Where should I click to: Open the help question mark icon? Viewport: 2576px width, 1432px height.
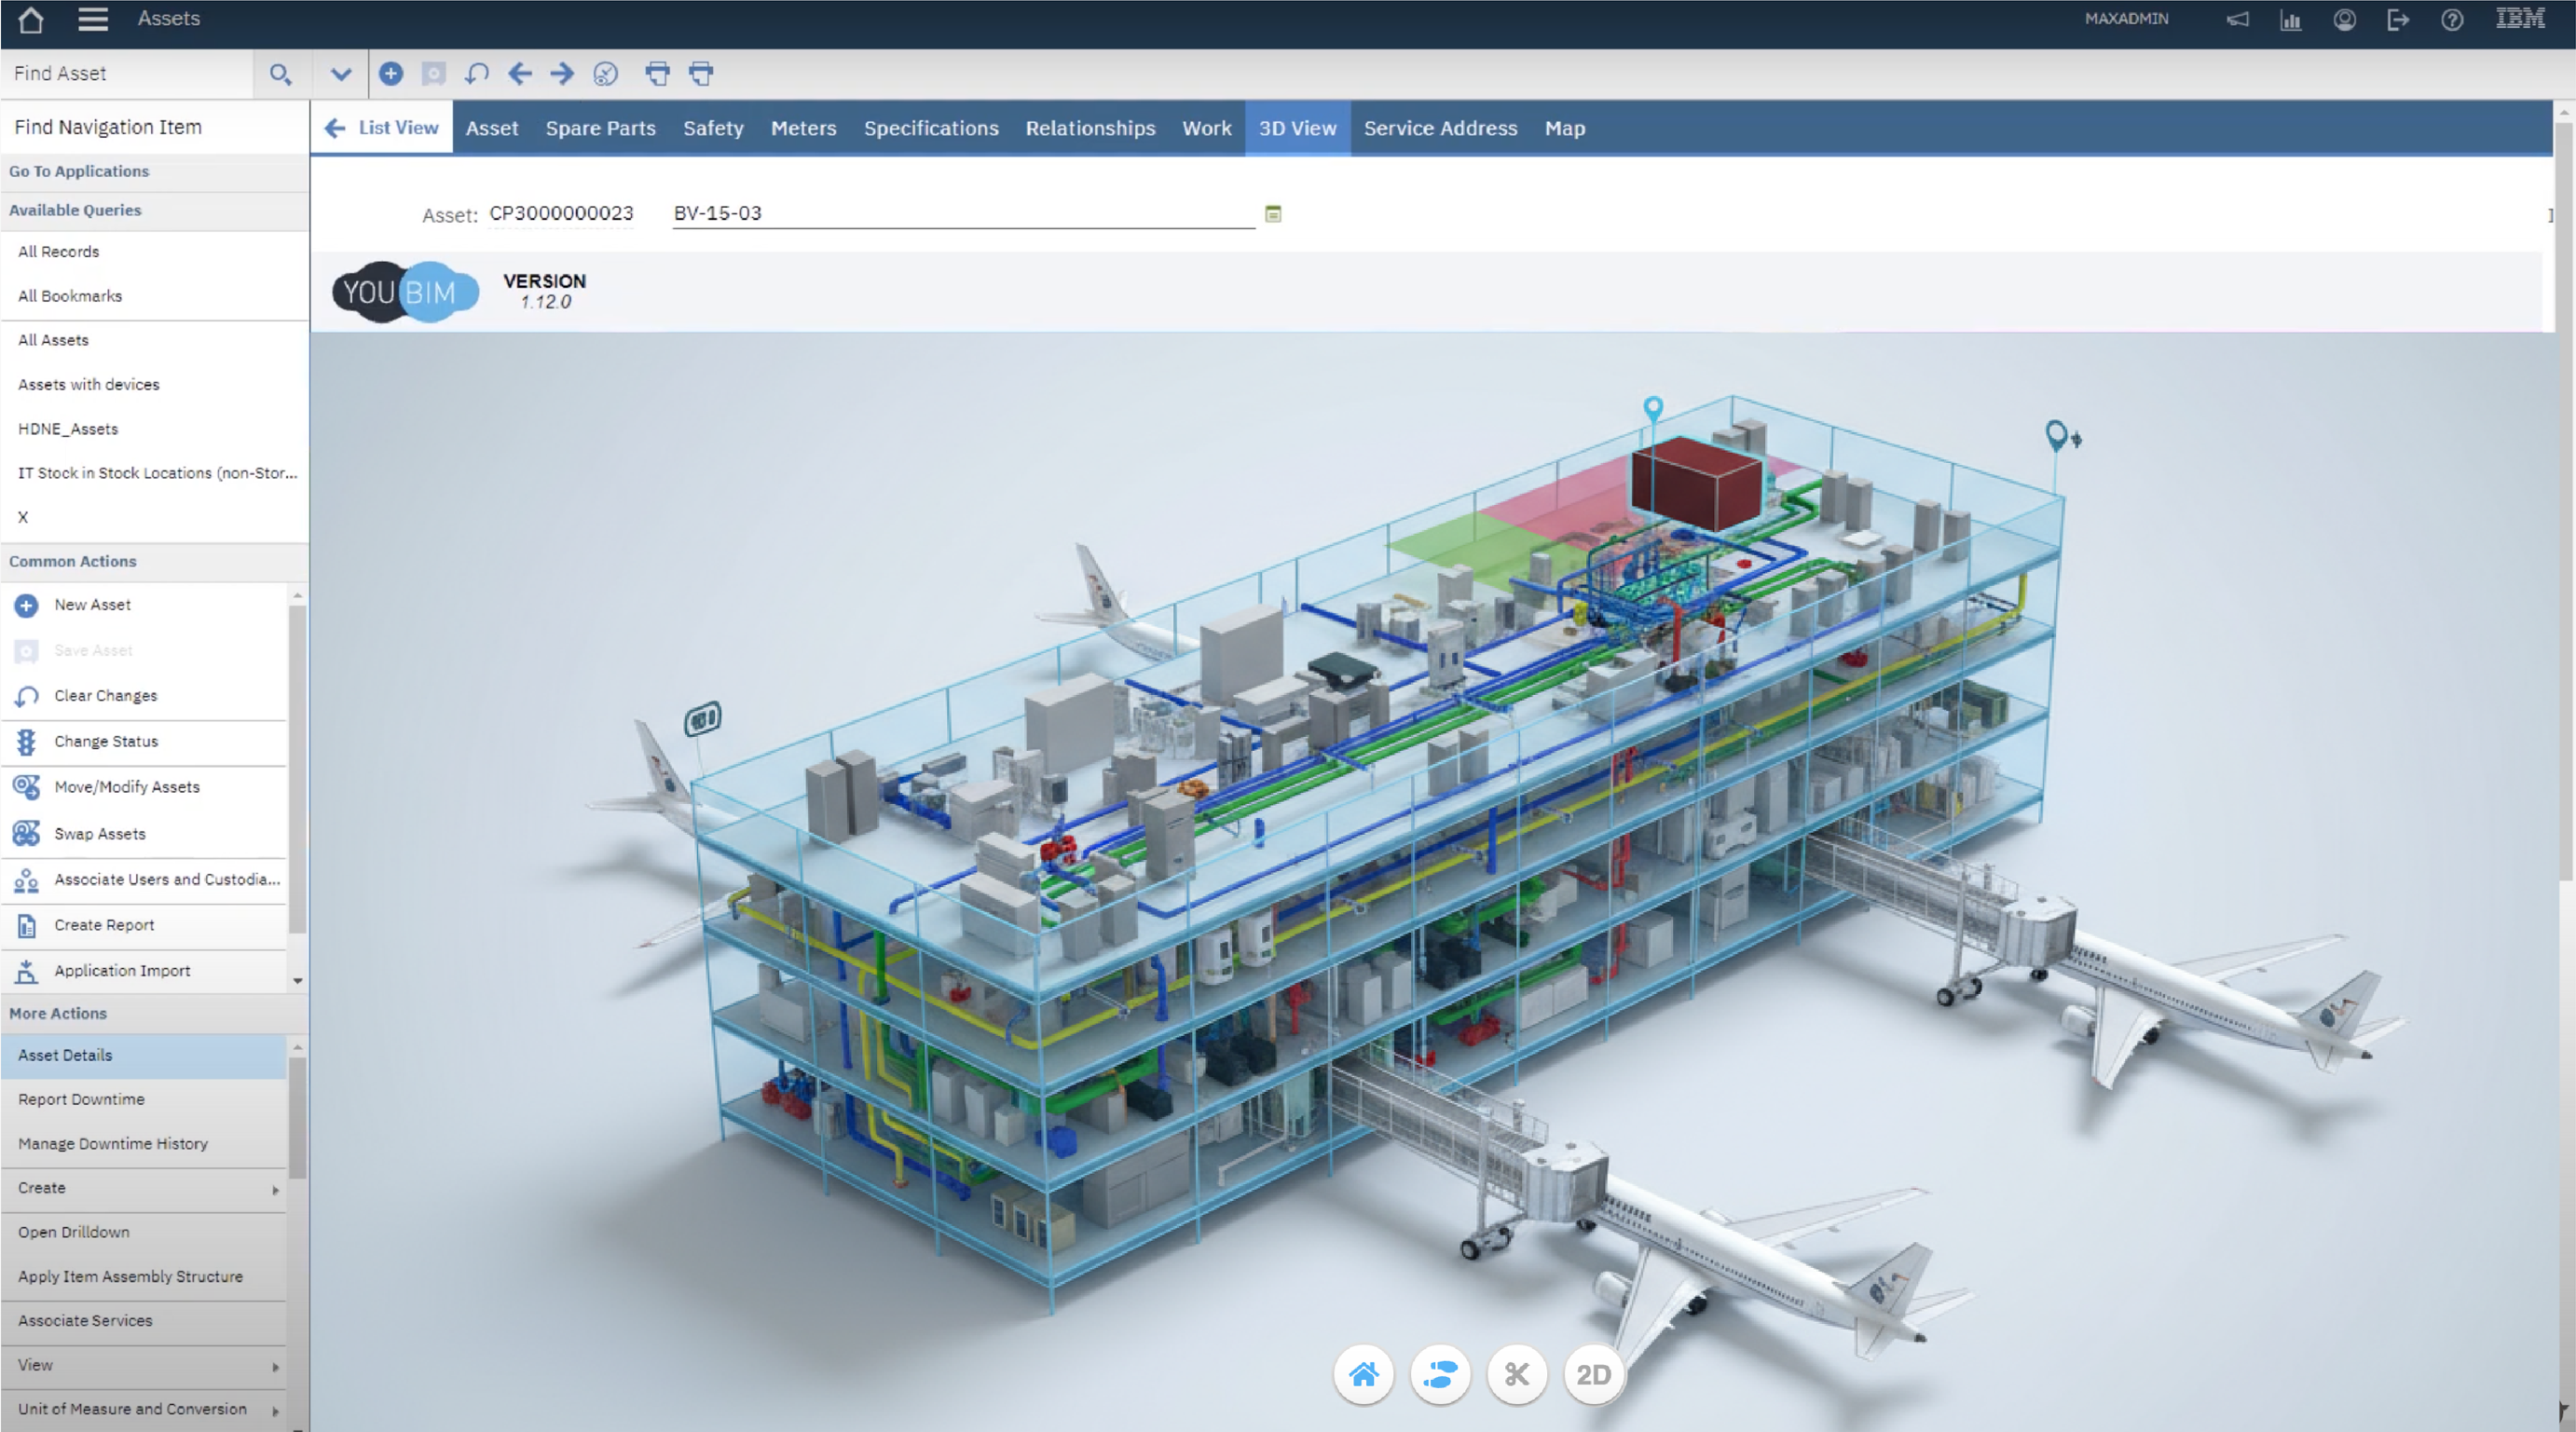point(2452,19)
